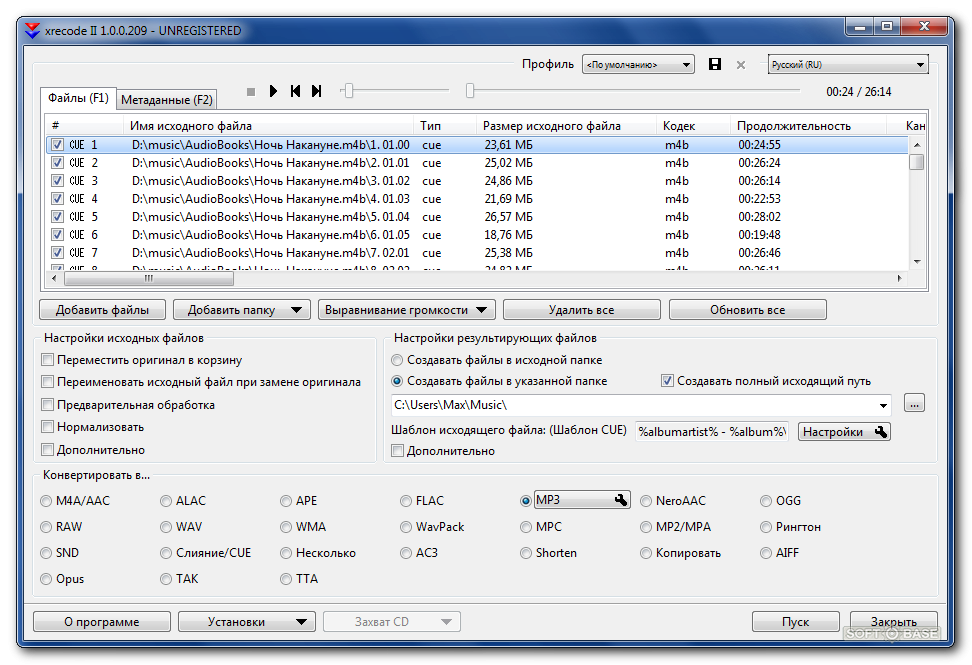Toggle output files Дополнительно checkbox

397,451
